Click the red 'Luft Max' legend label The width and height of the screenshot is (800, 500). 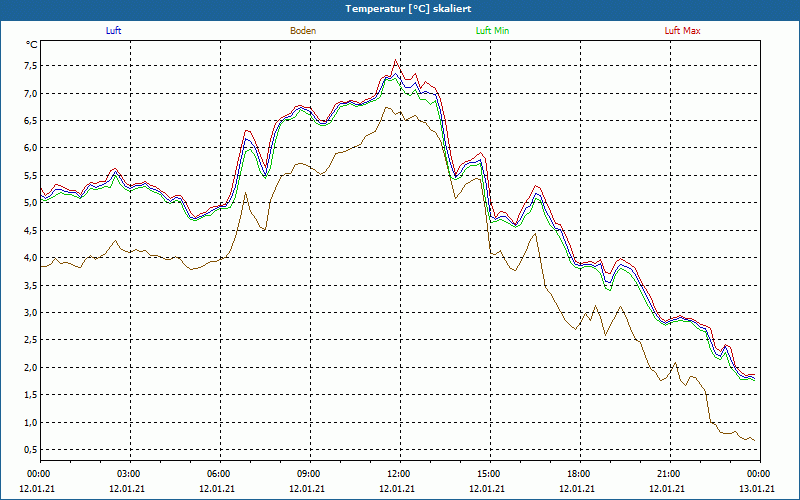pyautogui.click(x=682, y=31)
